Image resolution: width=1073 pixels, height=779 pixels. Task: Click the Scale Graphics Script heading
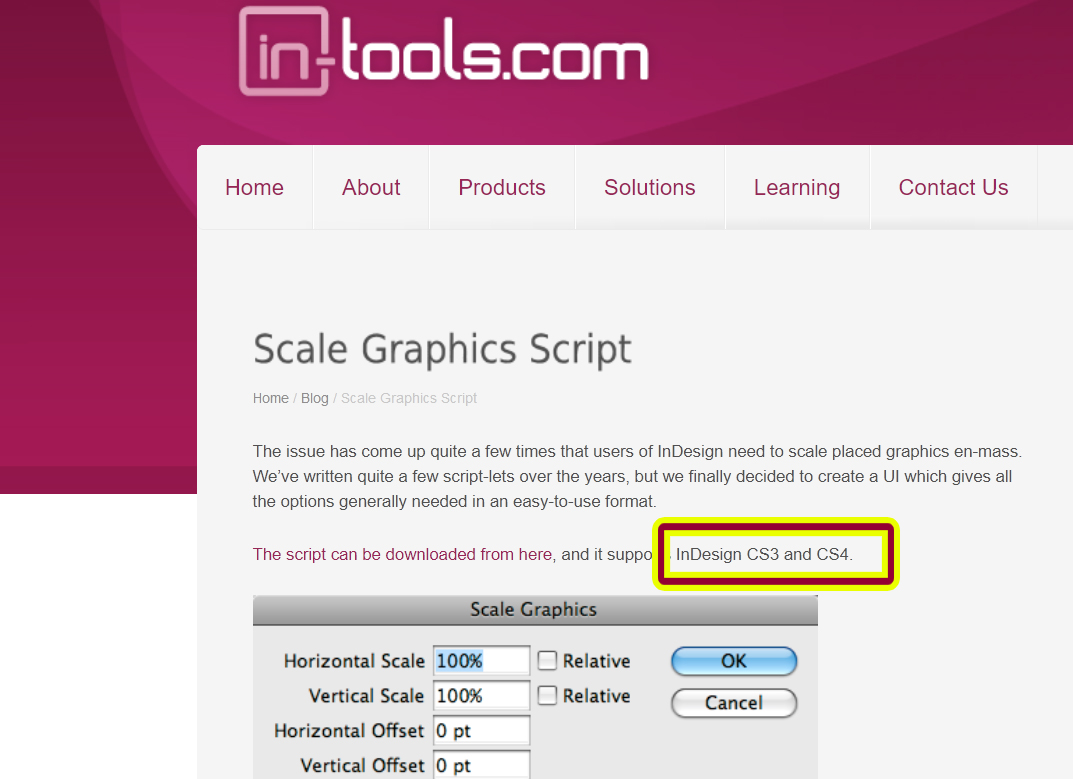442,350
